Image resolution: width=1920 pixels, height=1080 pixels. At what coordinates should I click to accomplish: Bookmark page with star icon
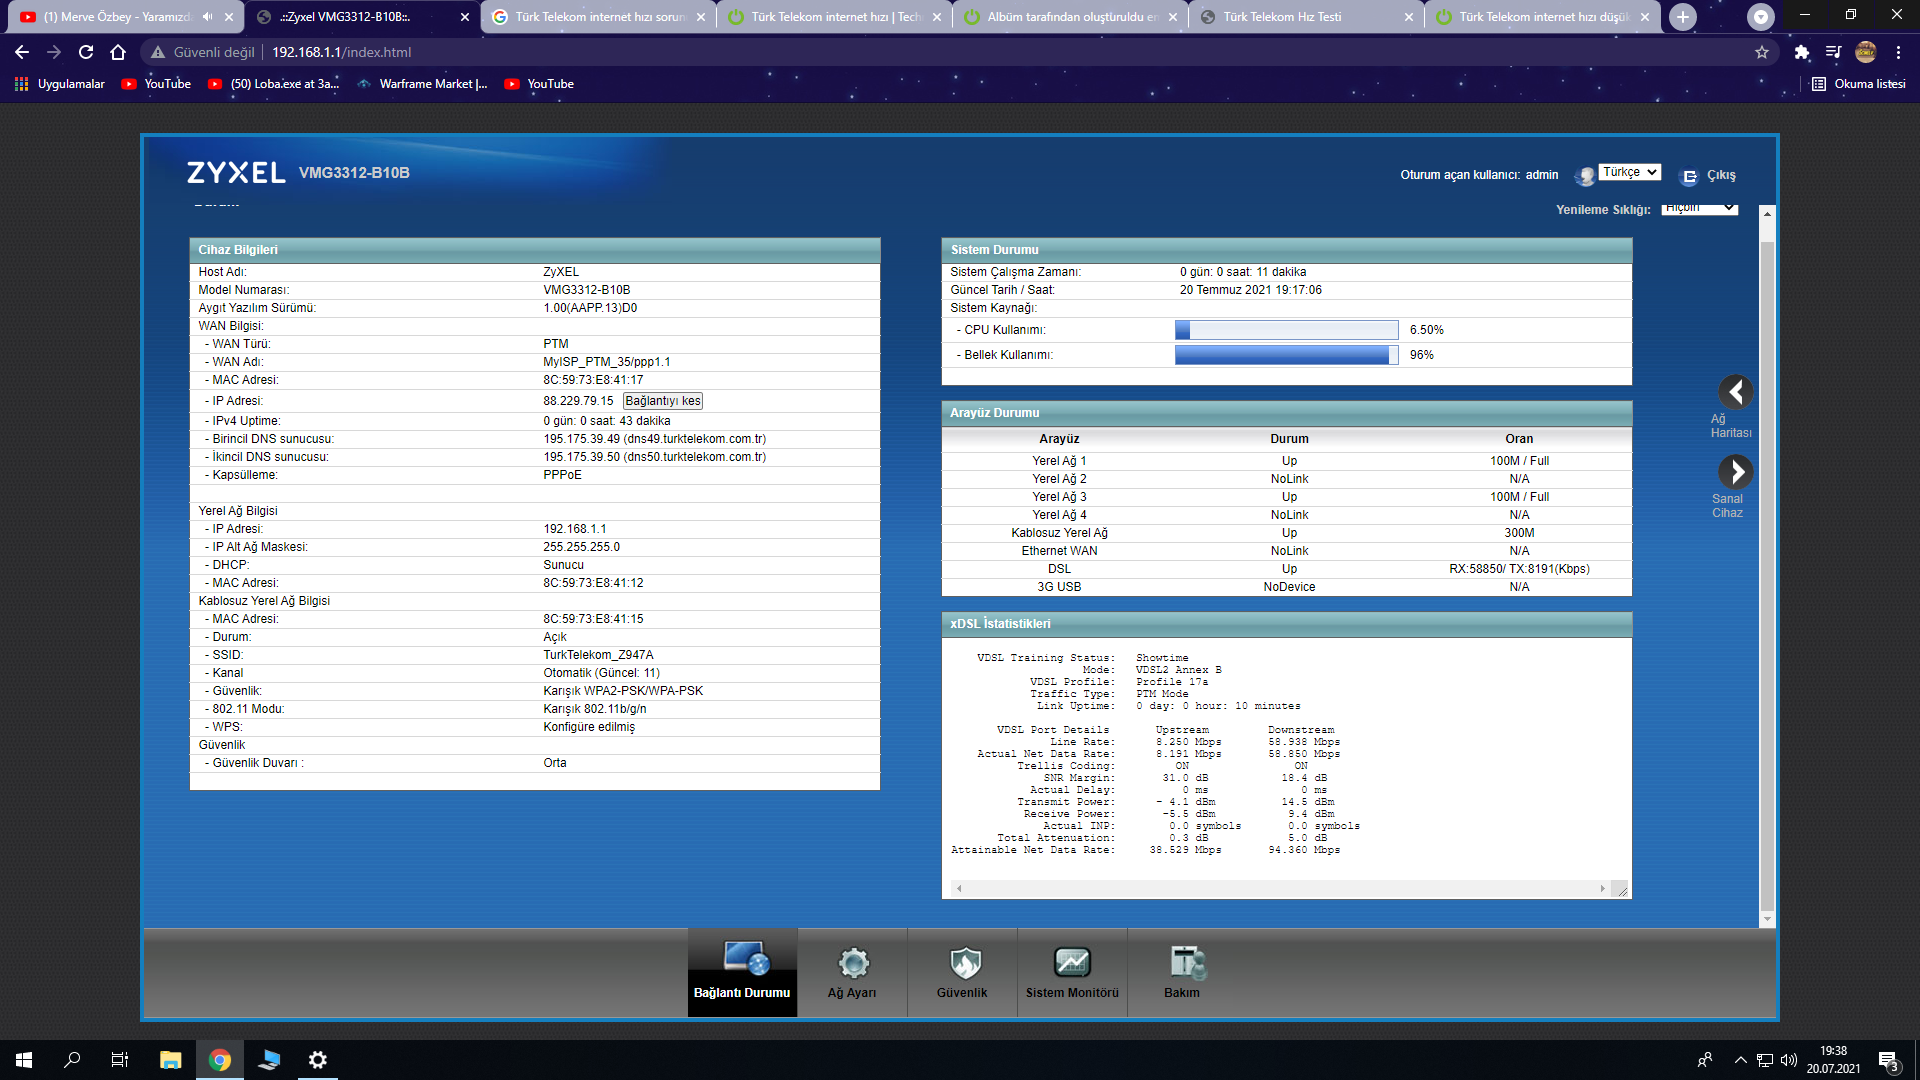pos(1762,52)
